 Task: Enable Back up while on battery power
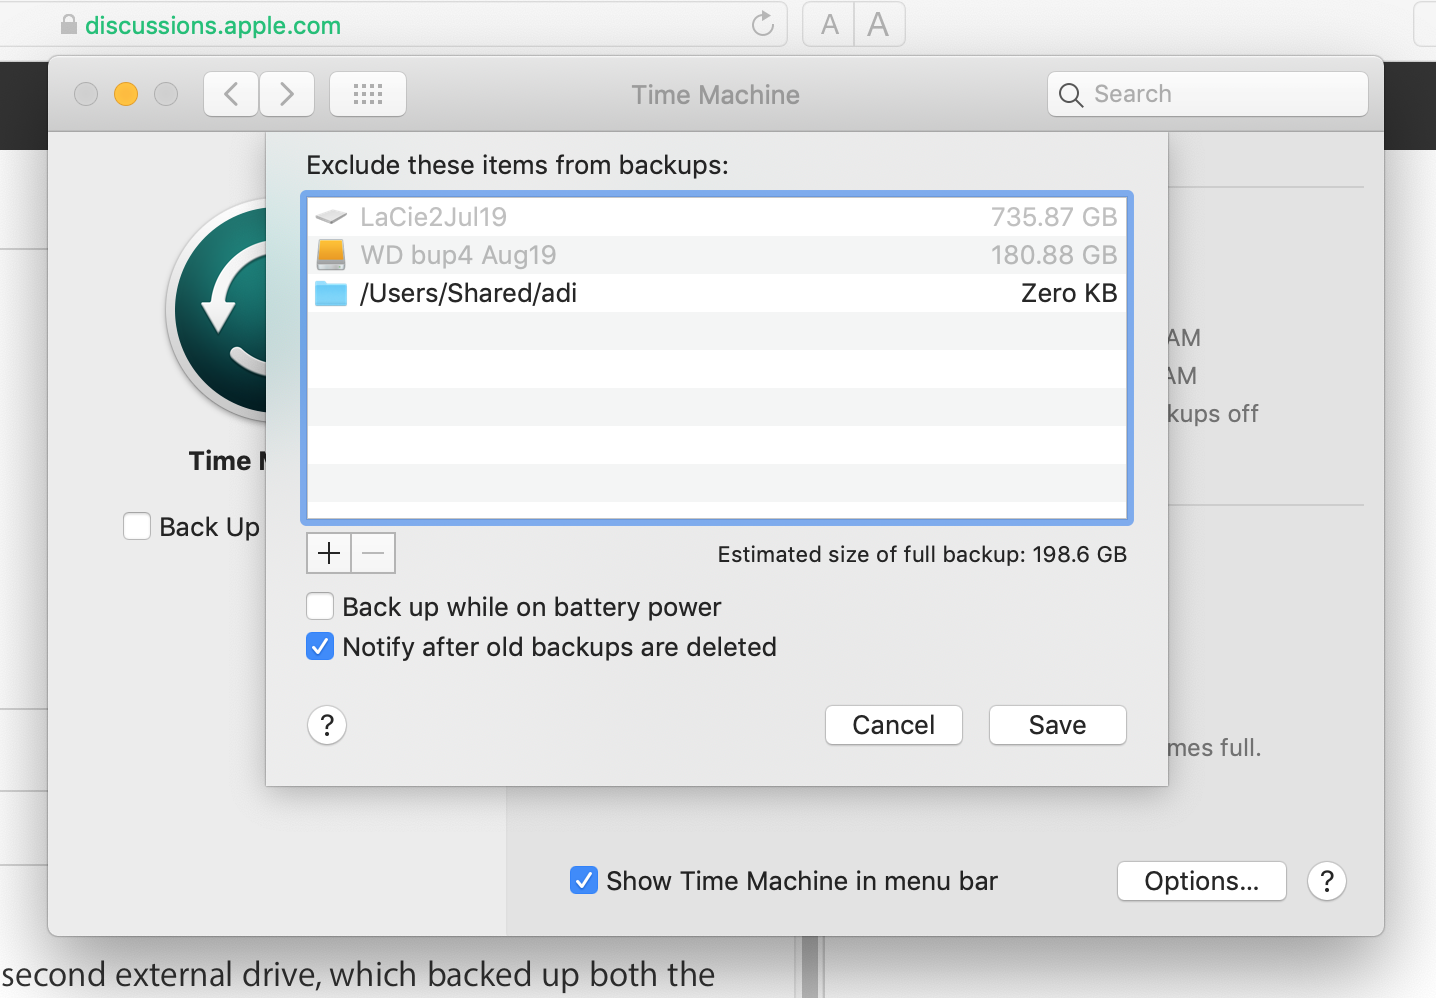click(x=320, y=607)
